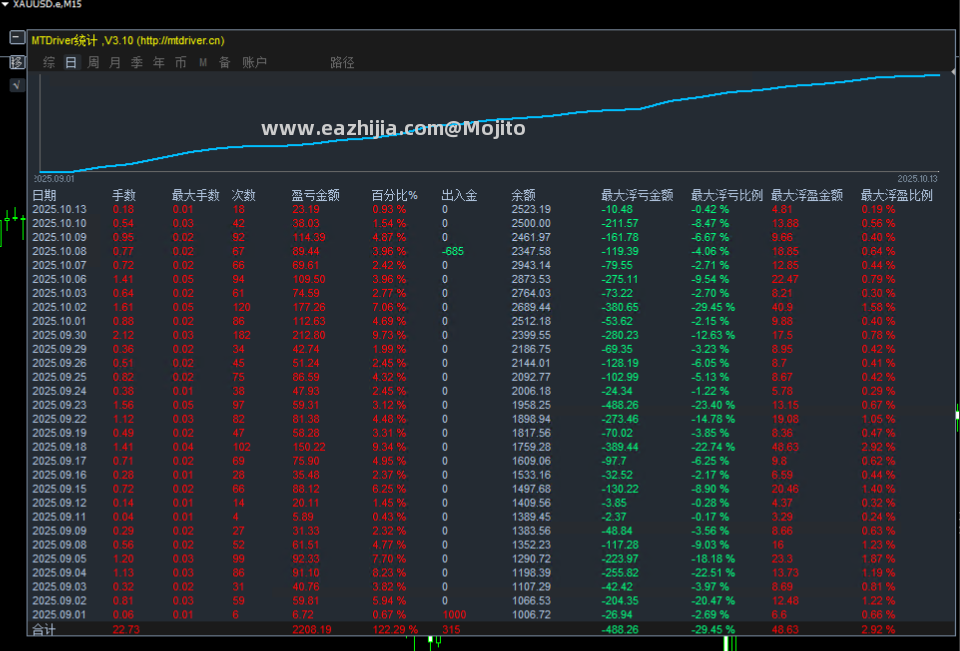Select the 日 daily statistics tab
This screenshot has width=960, height=651.
tap(71, 62)
